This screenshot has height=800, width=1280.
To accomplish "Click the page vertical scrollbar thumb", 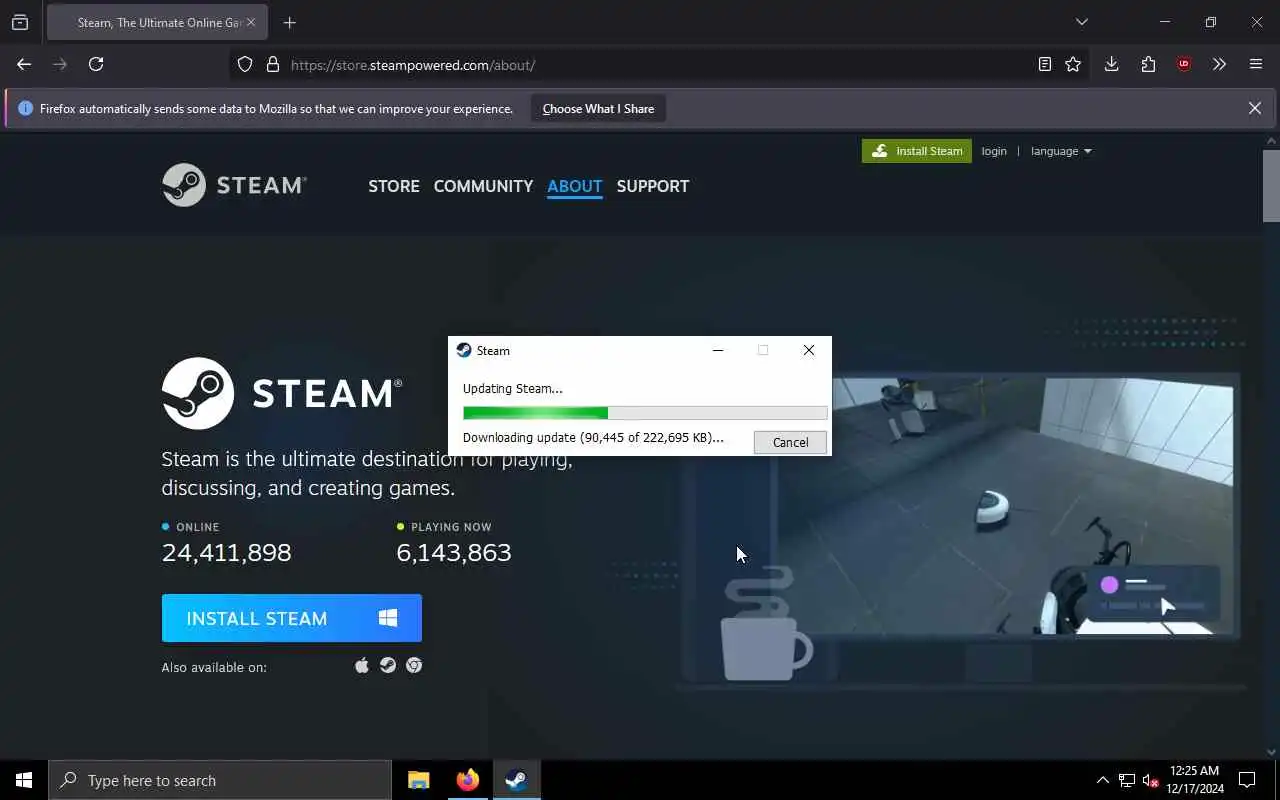I will click(x=1271, y=186).
